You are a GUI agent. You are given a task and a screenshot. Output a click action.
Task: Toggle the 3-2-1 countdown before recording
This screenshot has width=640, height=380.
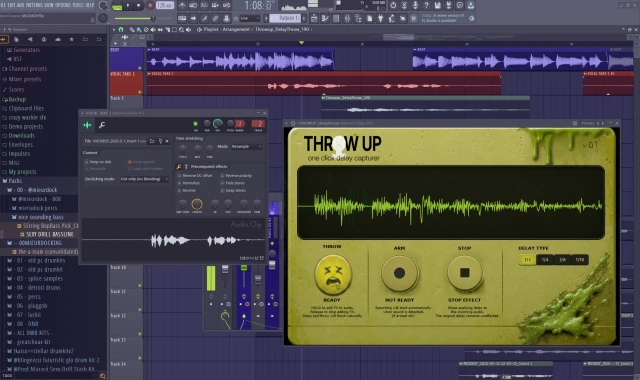tap(204, 5)
